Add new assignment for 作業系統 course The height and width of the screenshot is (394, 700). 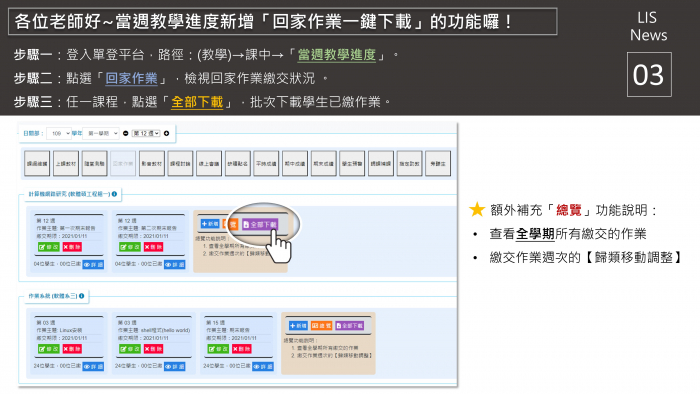click(298, 326)
